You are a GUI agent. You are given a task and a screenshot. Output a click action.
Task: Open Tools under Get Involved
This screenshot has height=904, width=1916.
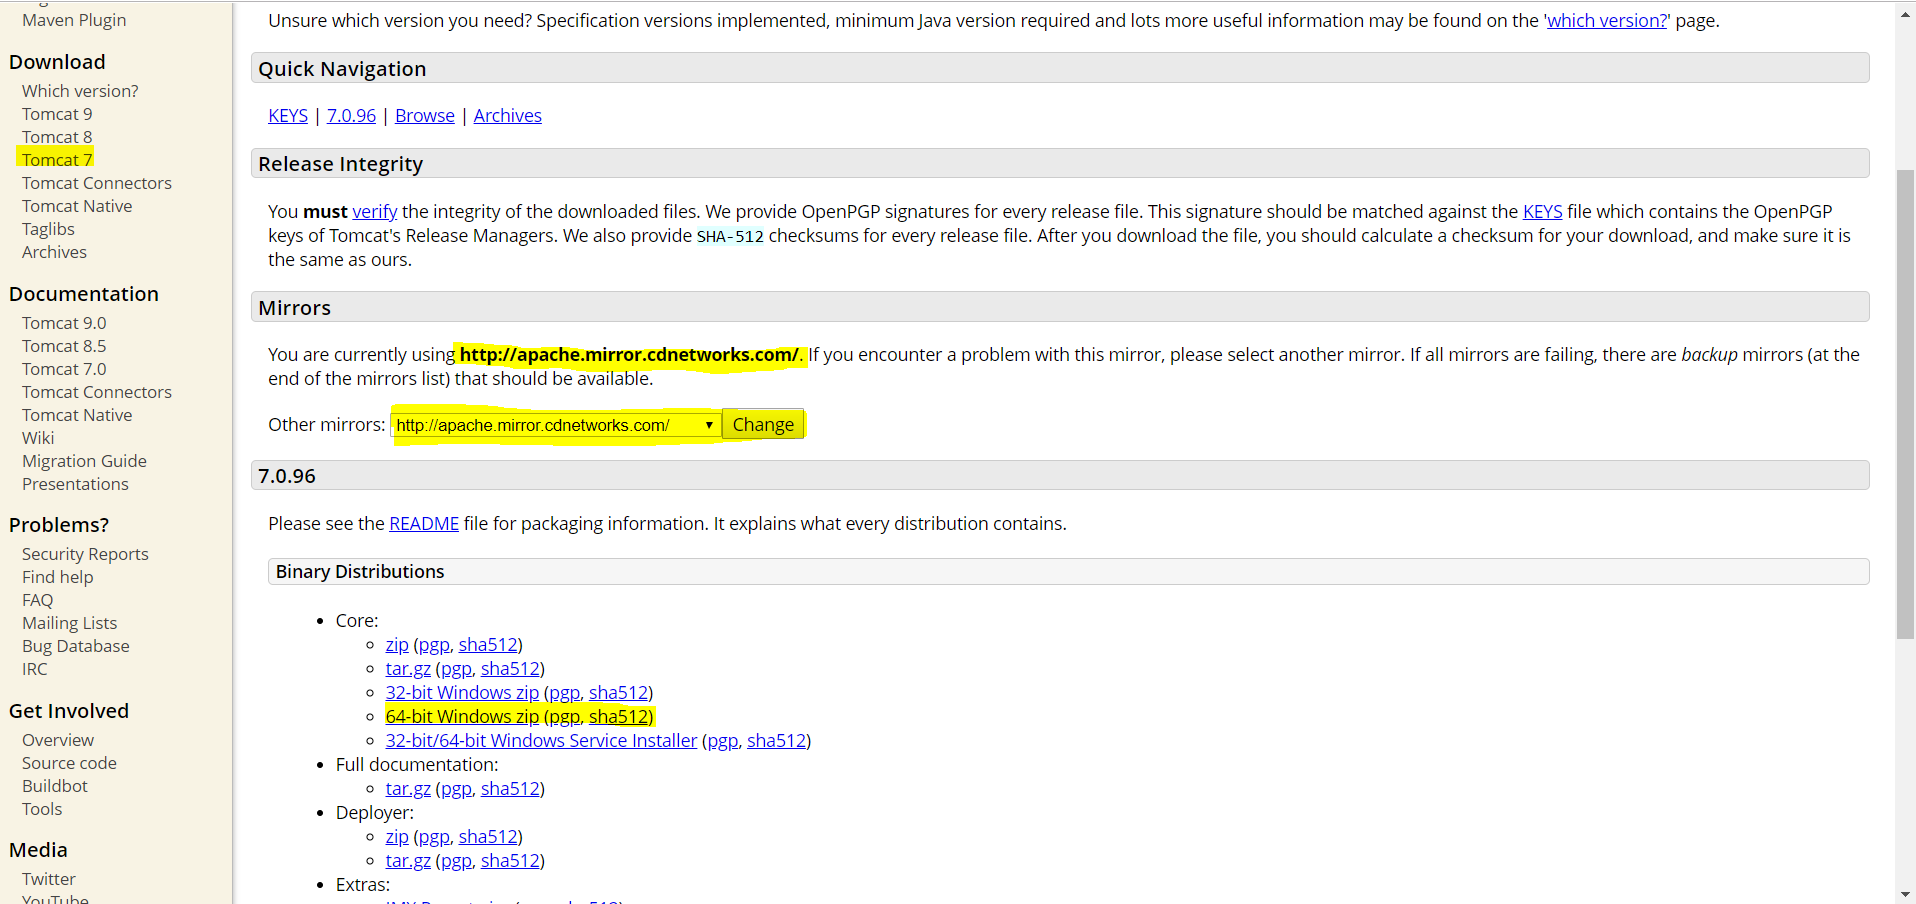tap(42, 809)
